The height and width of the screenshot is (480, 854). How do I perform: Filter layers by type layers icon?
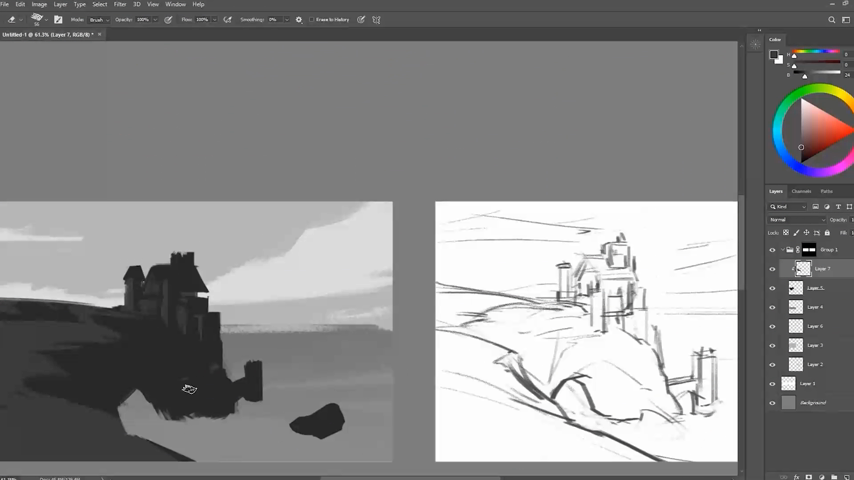pyautogui.click(x=838, y=206)
